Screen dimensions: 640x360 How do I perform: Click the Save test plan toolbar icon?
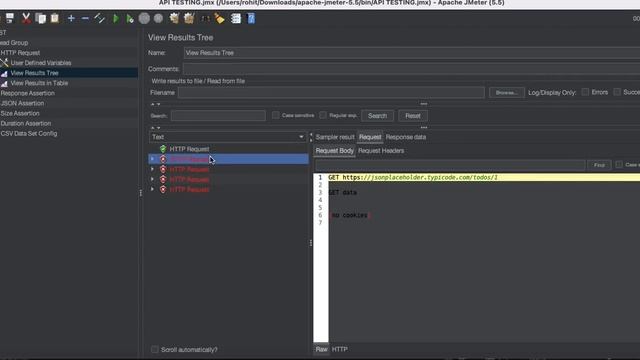tap(10, 18)
